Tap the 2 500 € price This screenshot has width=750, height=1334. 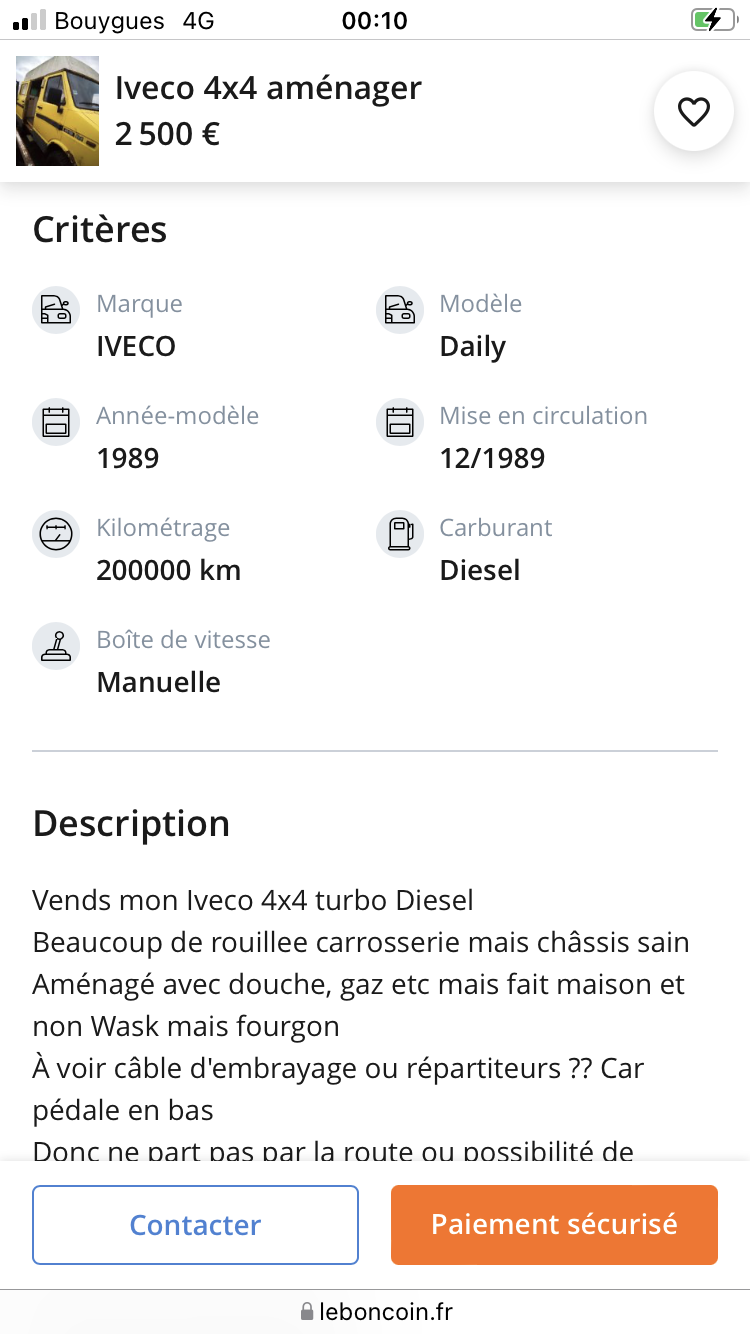click(167, 134)
